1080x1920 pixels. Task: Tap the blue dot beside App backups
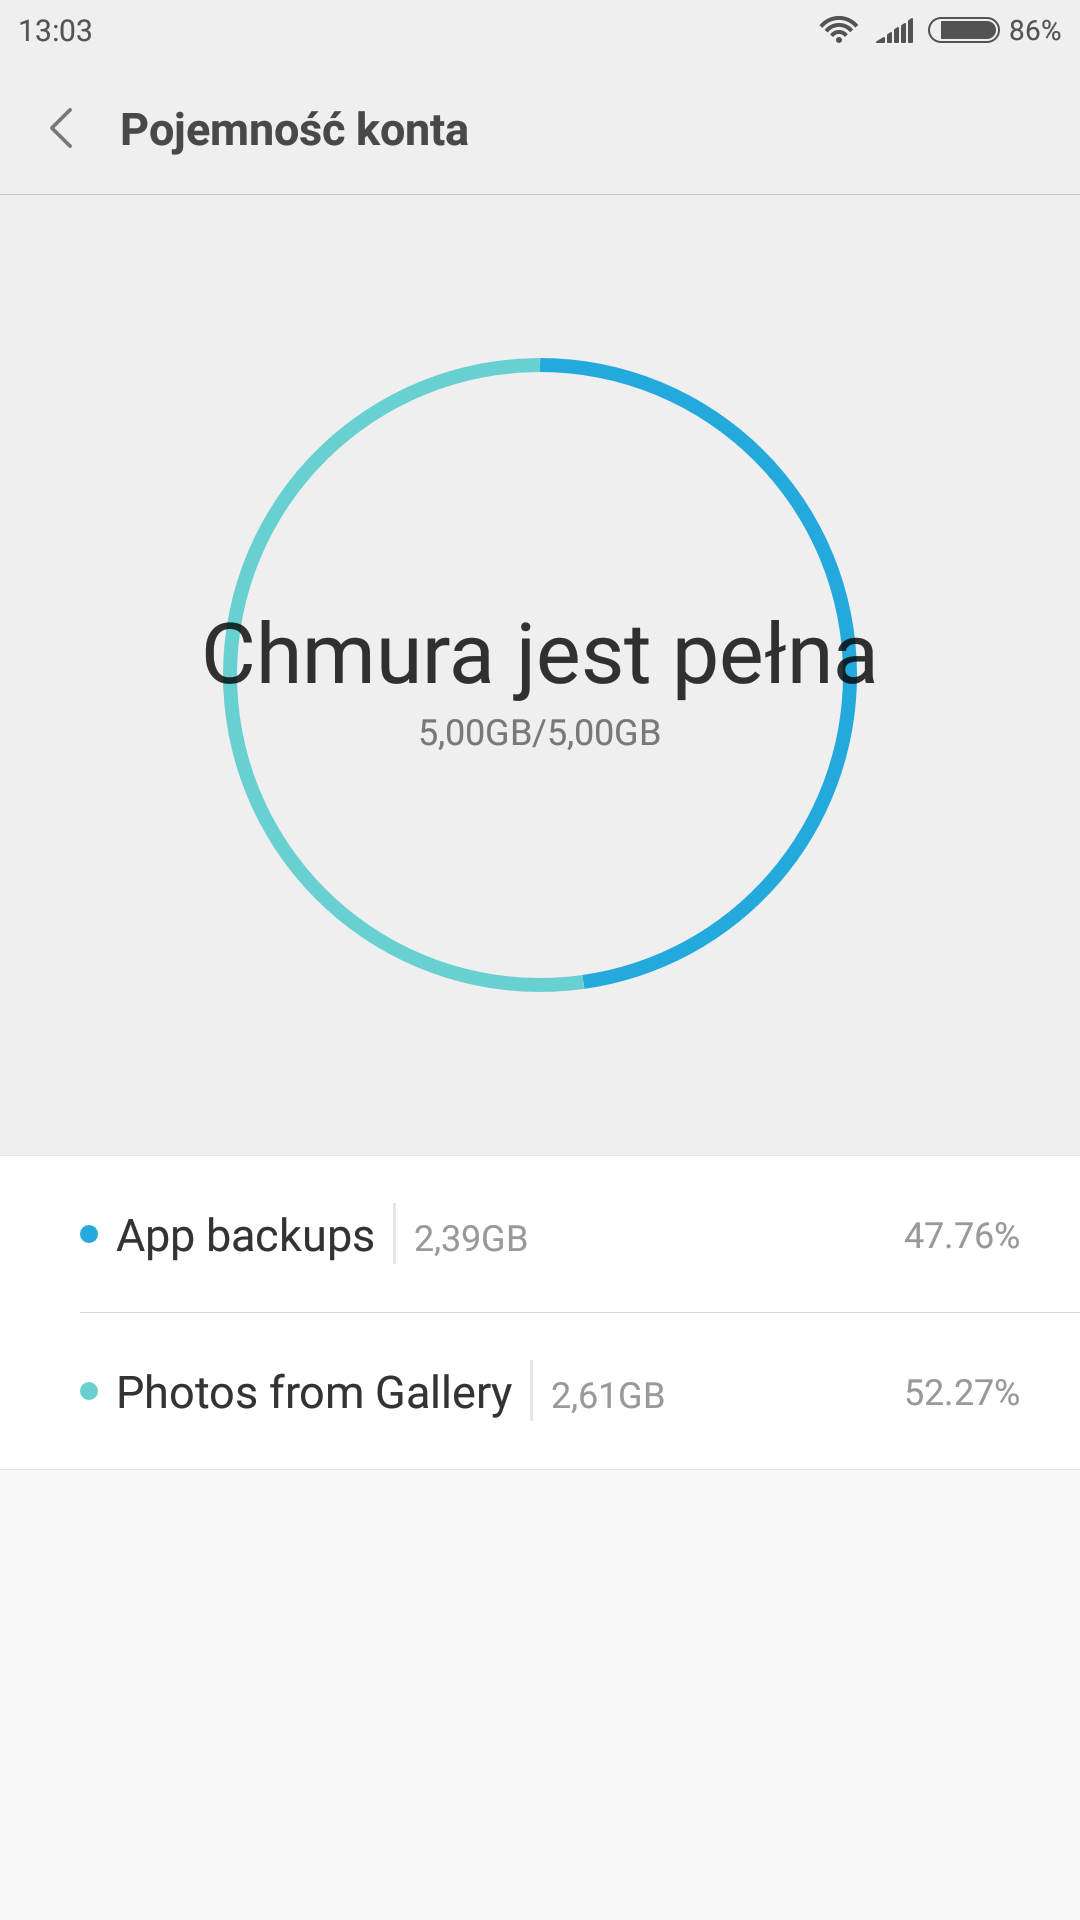(x=89, y=1234)
